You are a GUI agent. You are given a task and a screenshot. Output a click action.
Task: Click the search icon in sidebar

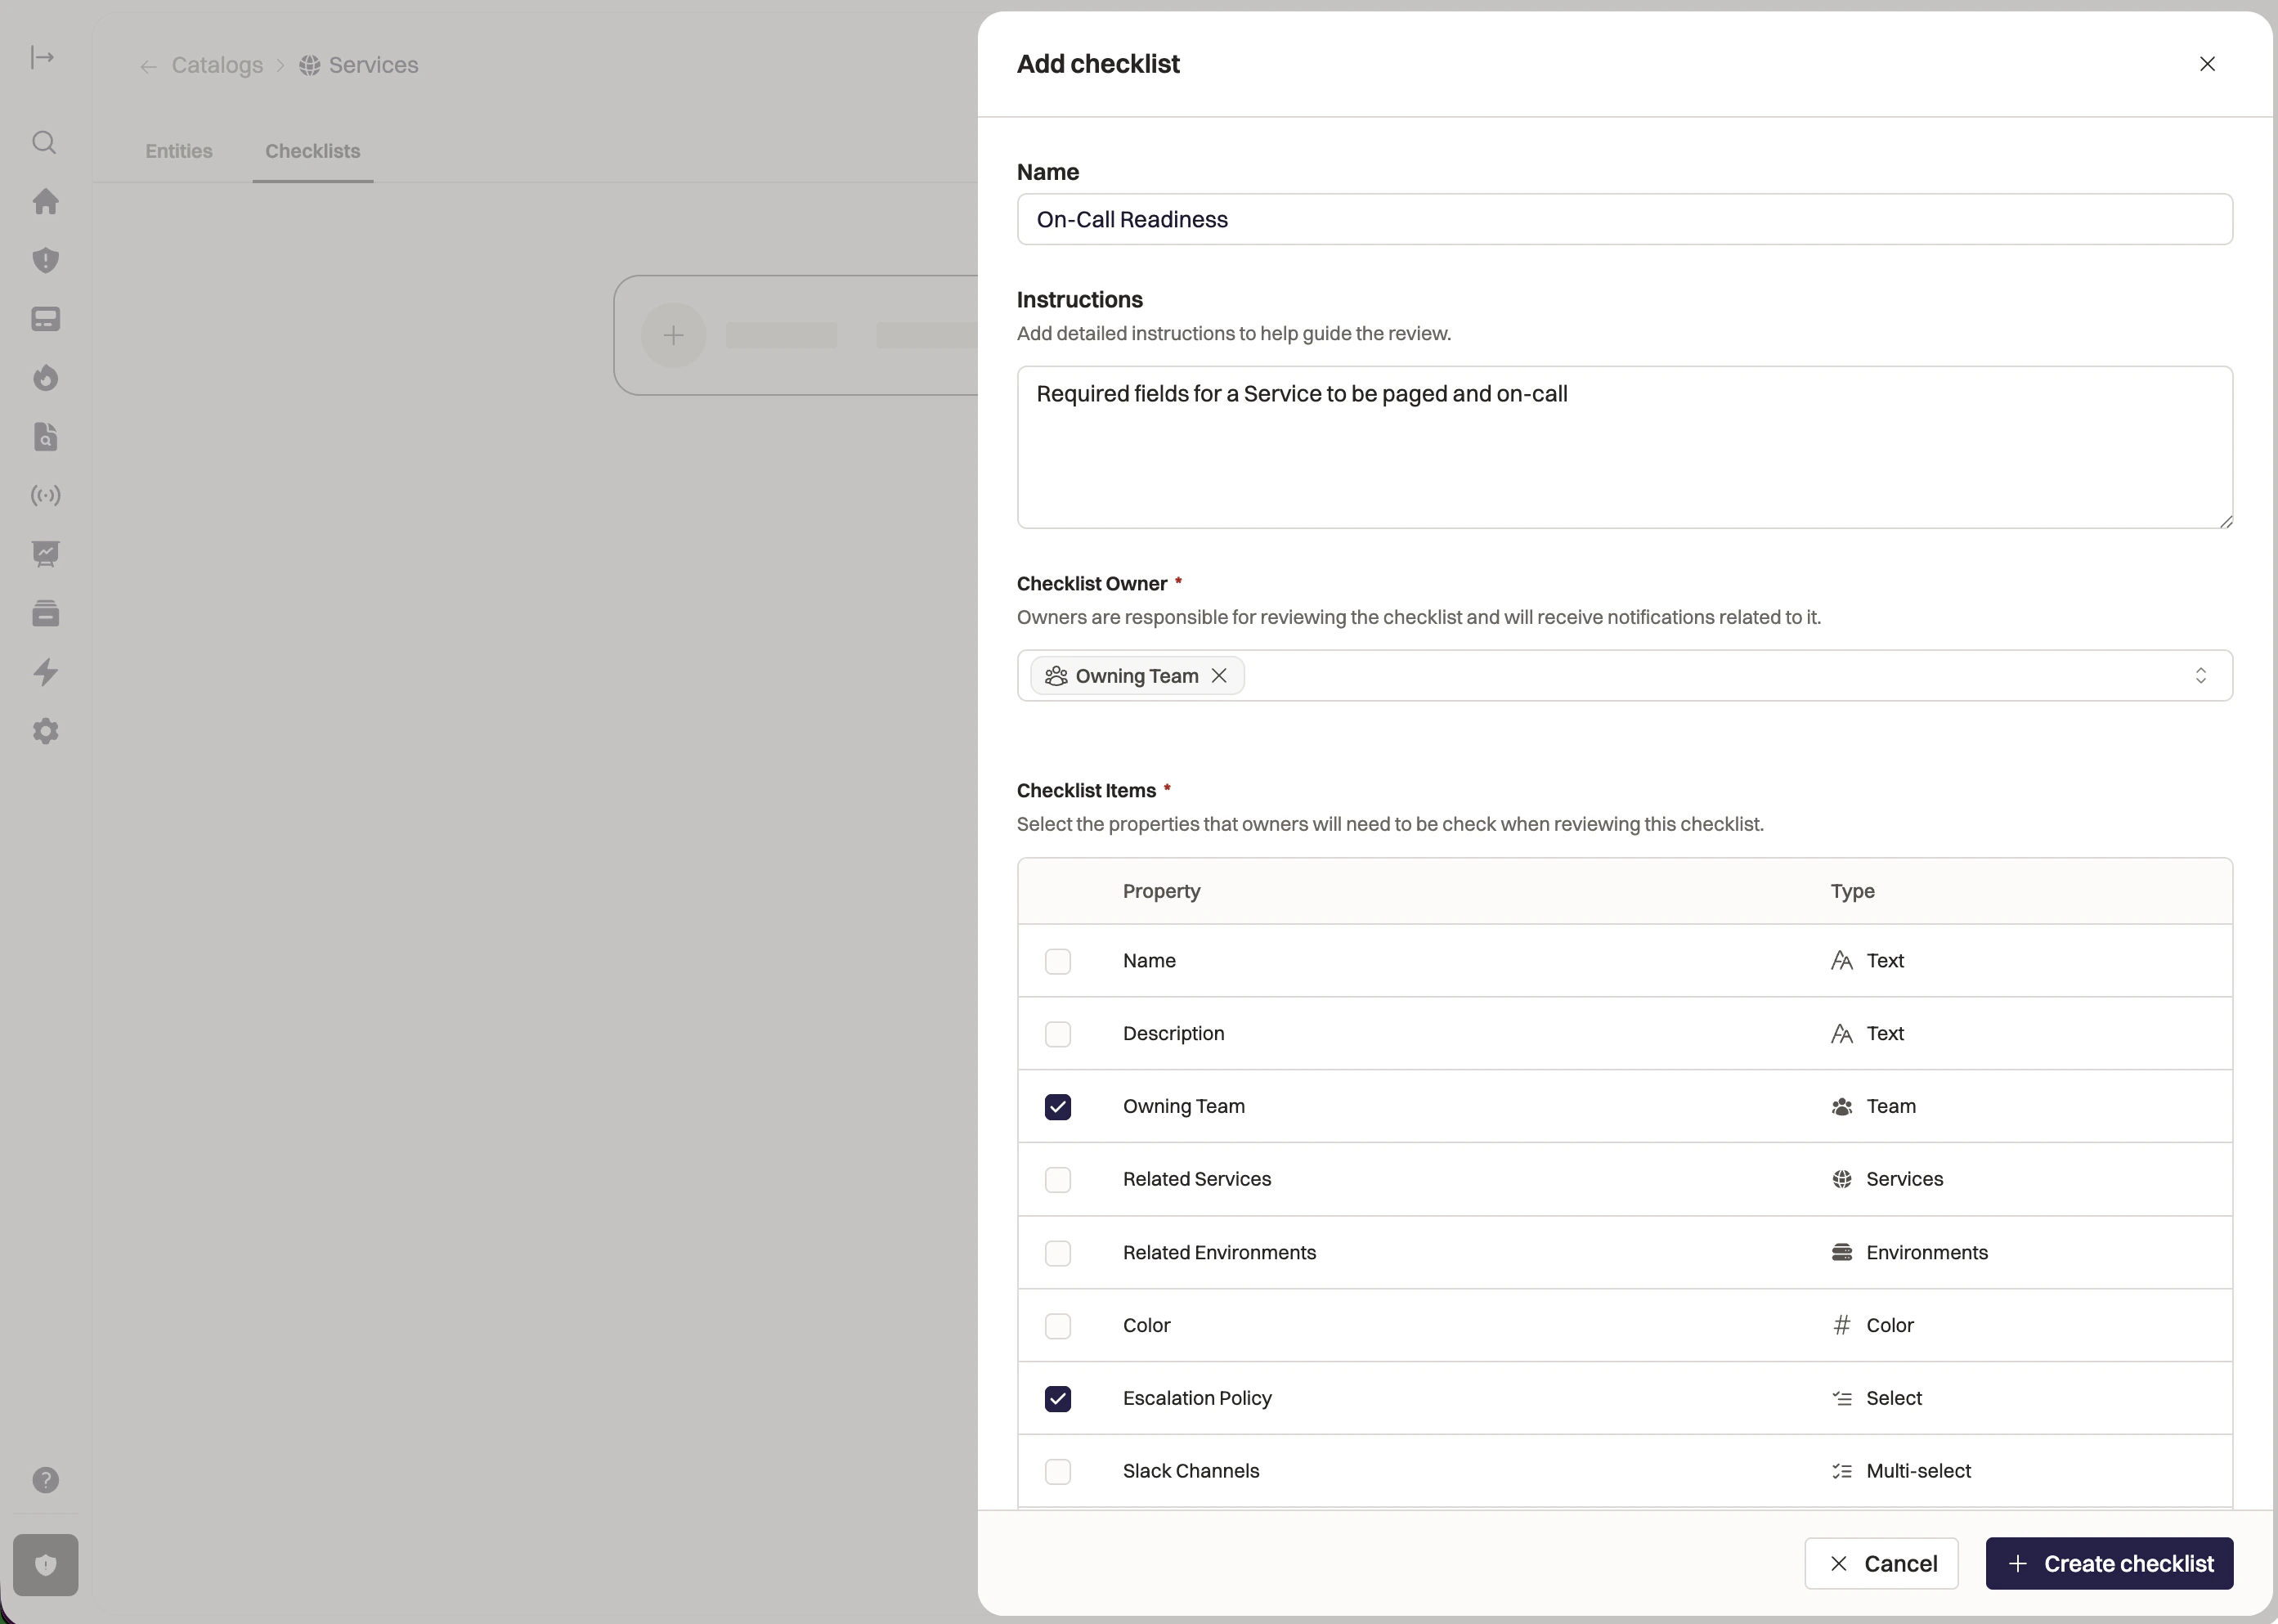(44, 143)
